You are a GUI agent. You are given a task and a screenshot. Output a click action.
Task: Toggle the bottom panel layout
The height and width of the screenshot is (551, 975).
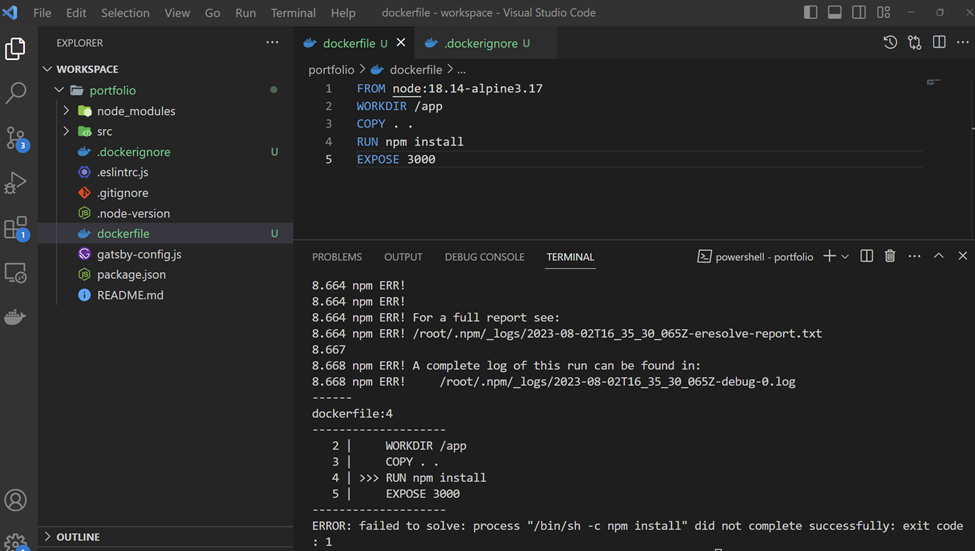[834, 12]
